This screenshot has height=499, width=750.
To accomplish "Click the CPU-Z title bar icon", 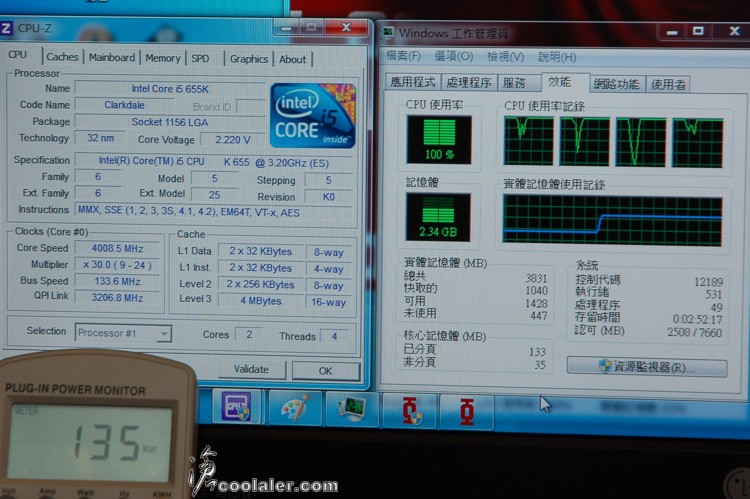I will 6,28.
